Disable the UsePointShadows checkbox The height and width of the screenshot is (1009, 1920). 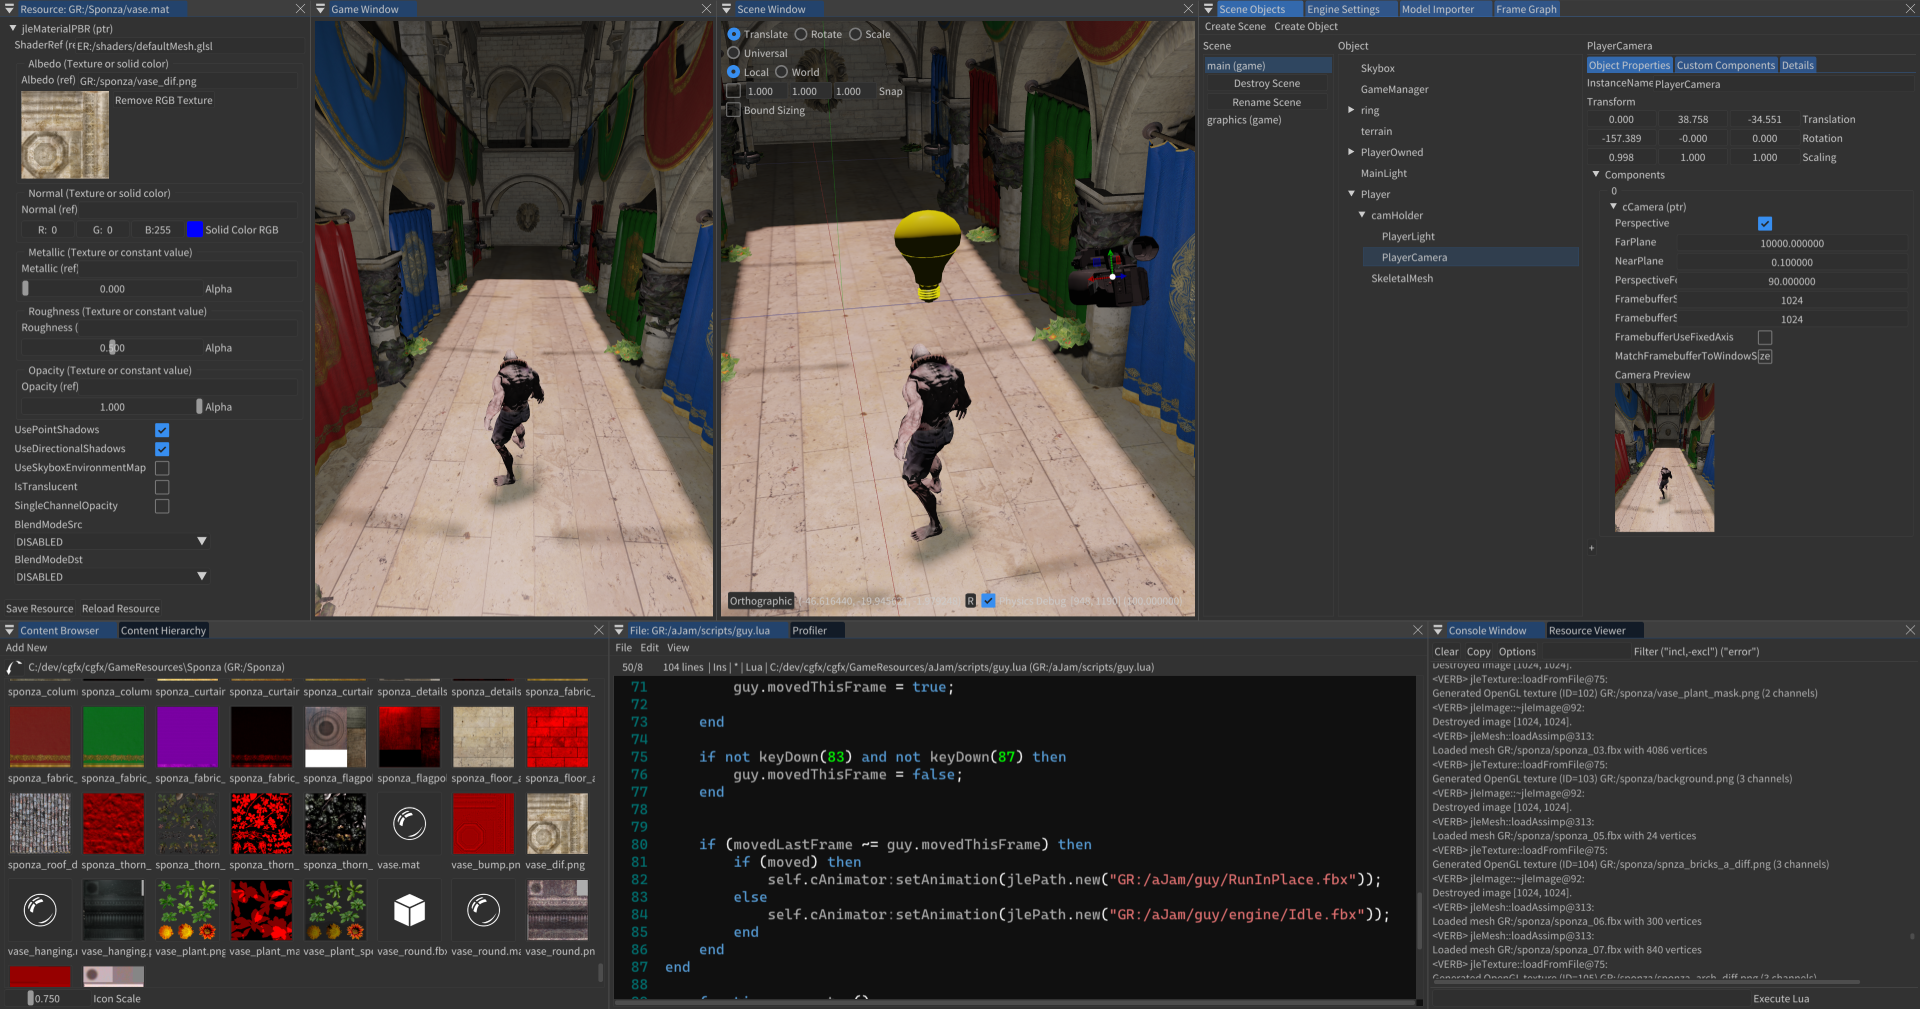pyautogui.click(x=162, y=430)
